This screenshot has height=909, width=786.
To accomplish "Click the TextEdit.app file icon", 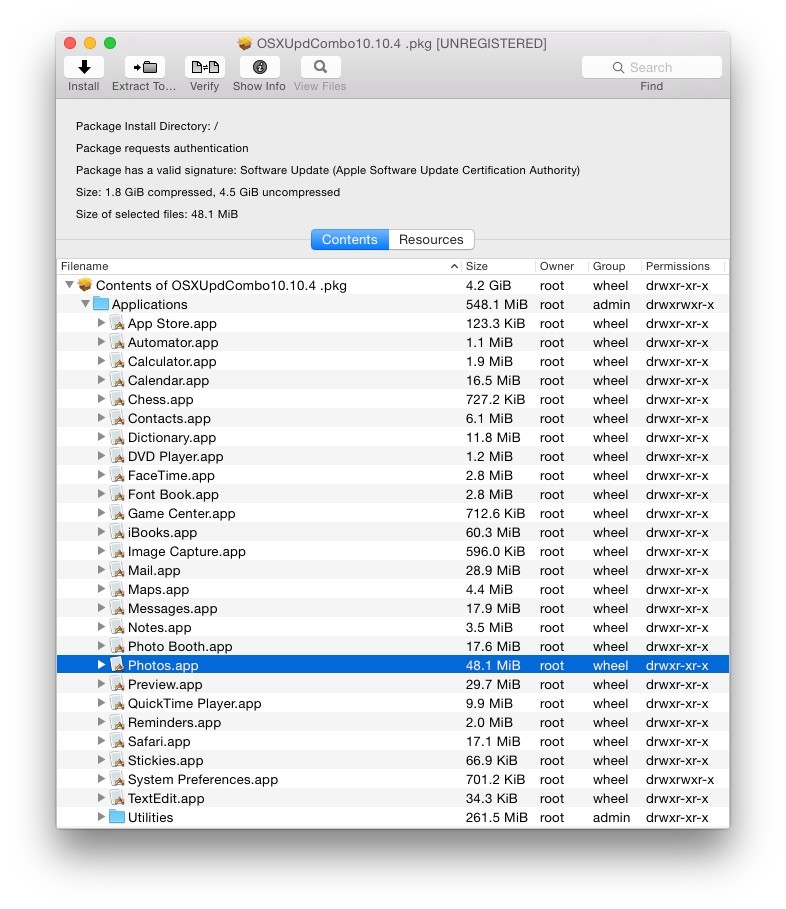I will point(117,798).
